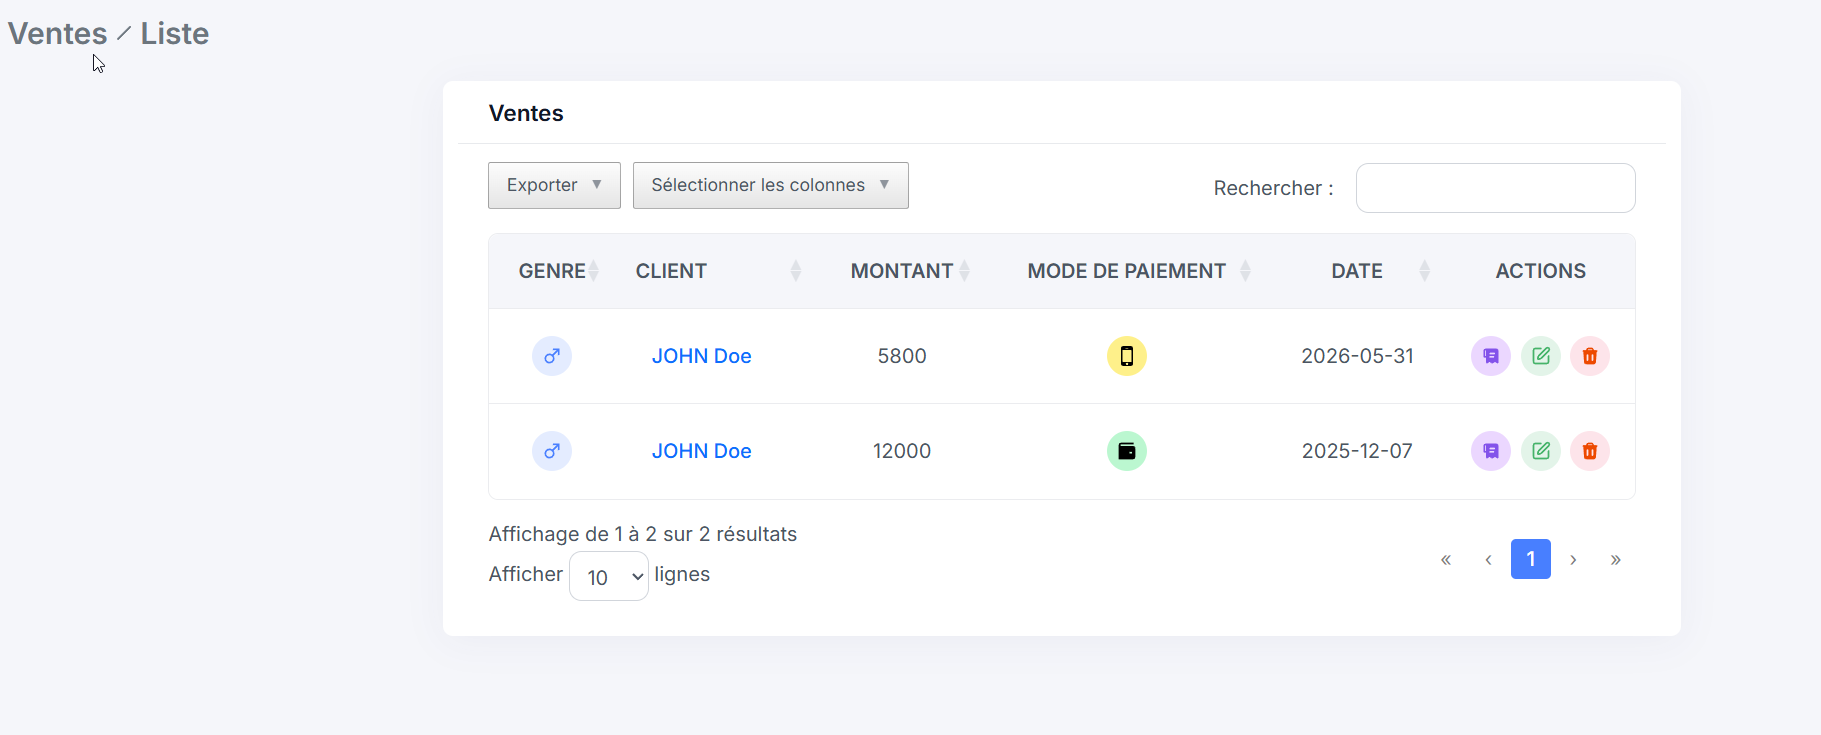This screenshot has width=1821, height=735.
Task: Click the Ventes breadcrumb in the page title
Action: 57,33
